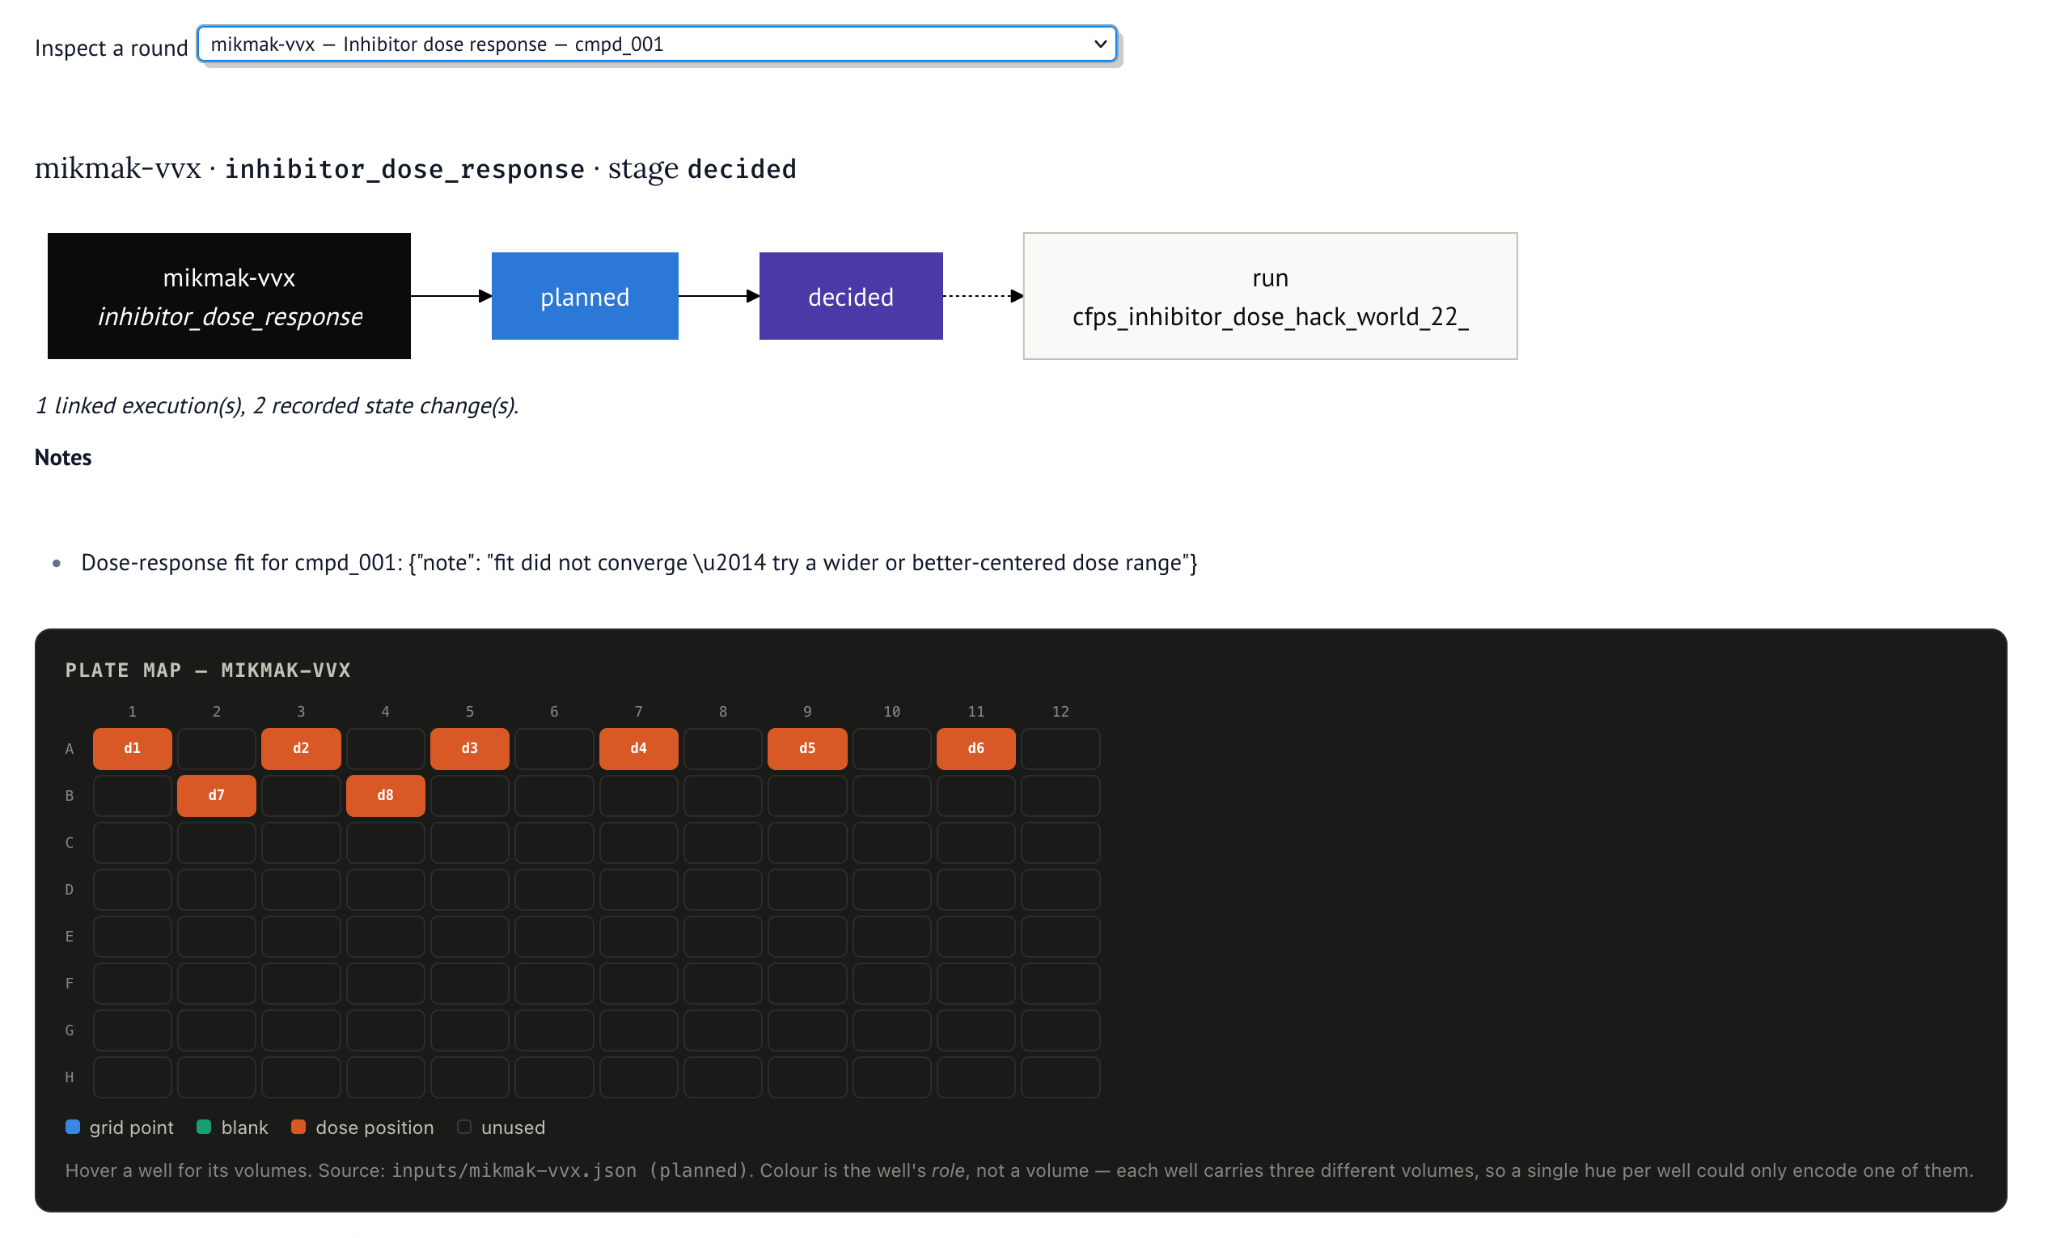Viewport: 2048px width, 1238px height.
Task: Select dose well d5 in row A
Action: (x=807, y=749)
